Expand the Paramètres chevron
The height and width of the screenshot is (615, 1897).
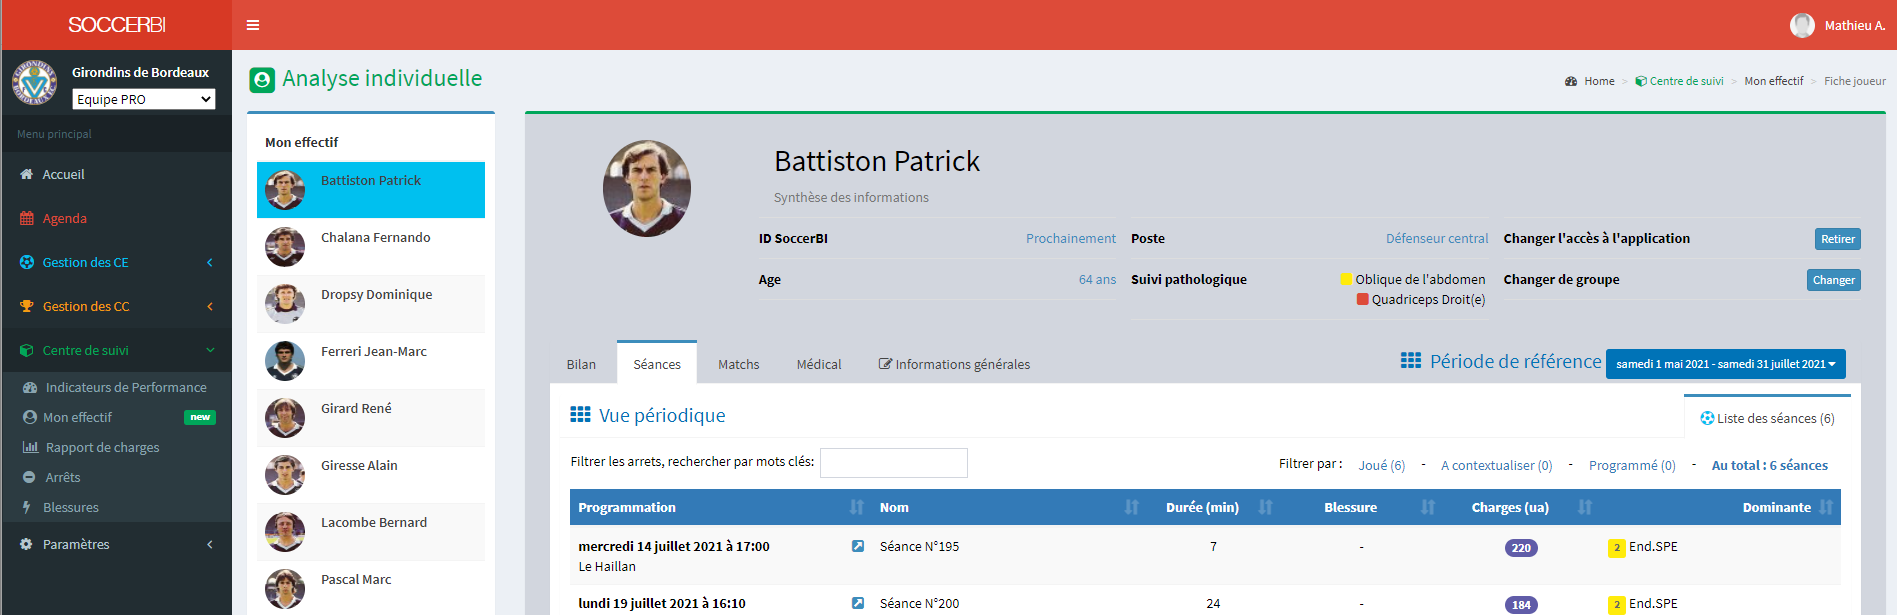click(210, 544)
